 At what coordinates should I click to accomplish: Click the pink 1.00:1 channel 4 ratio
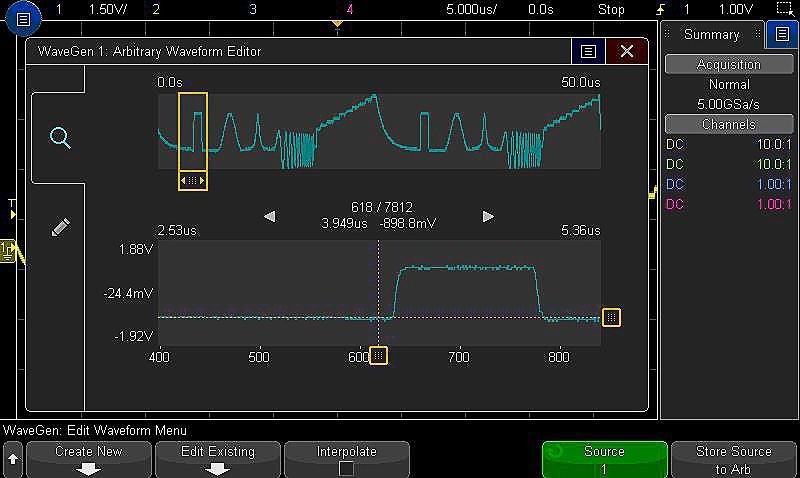774,205
